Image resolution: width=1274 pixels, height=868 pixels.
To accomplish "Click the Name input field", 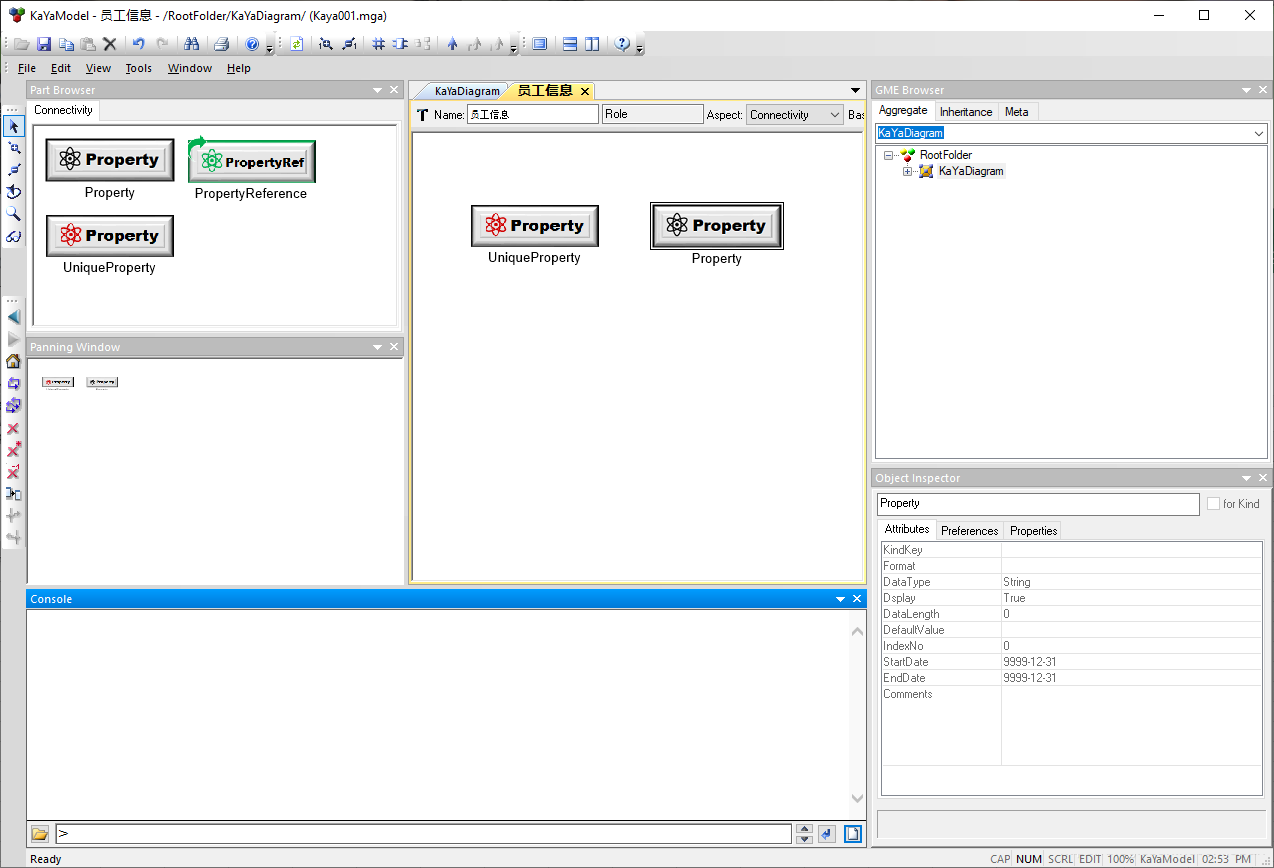I will pyautogui.click(x=532, y=115).
